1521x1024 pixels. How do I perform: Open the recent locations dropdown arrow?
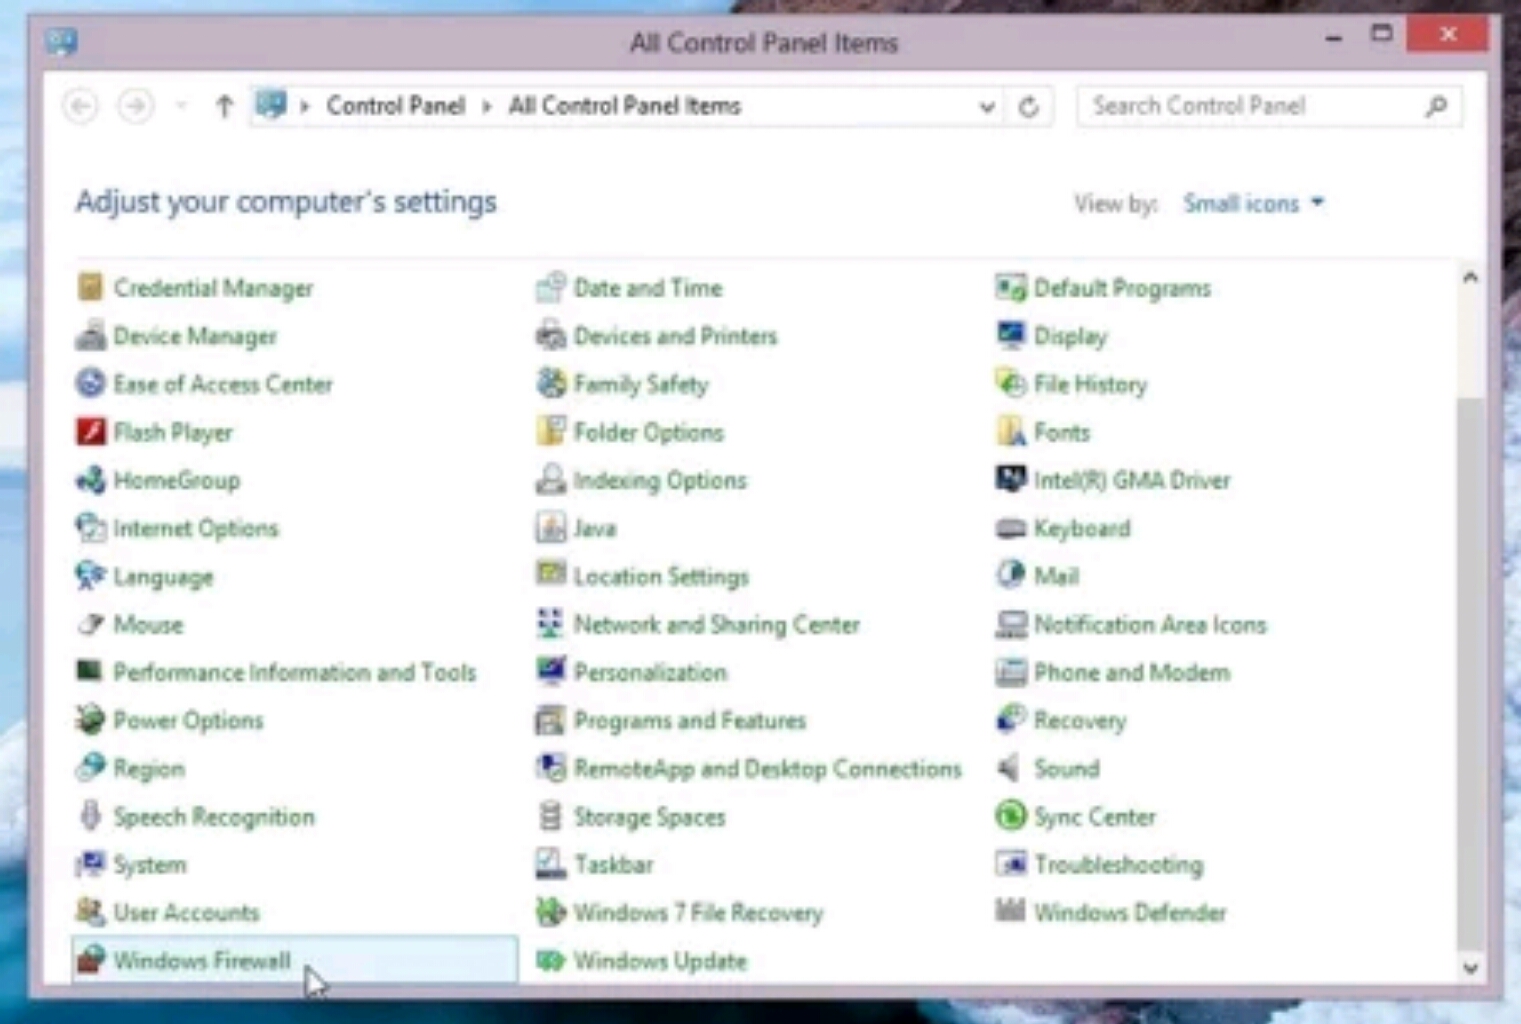[x=181, y=105]
